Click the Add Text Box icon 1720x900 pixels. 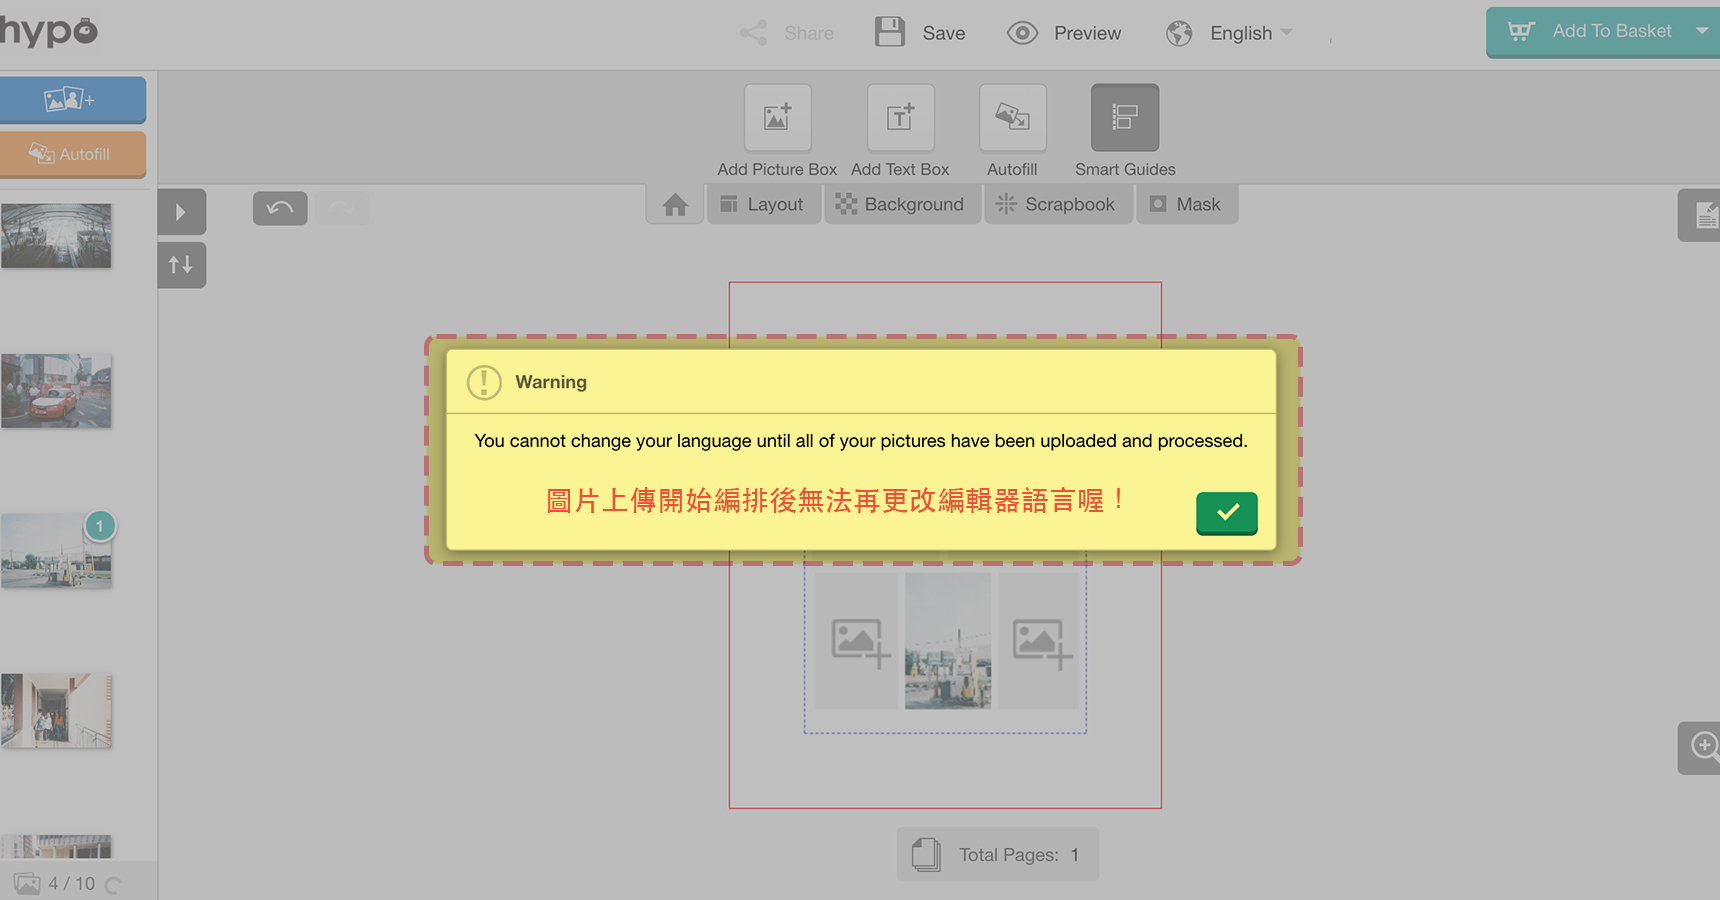click(900, 118)
